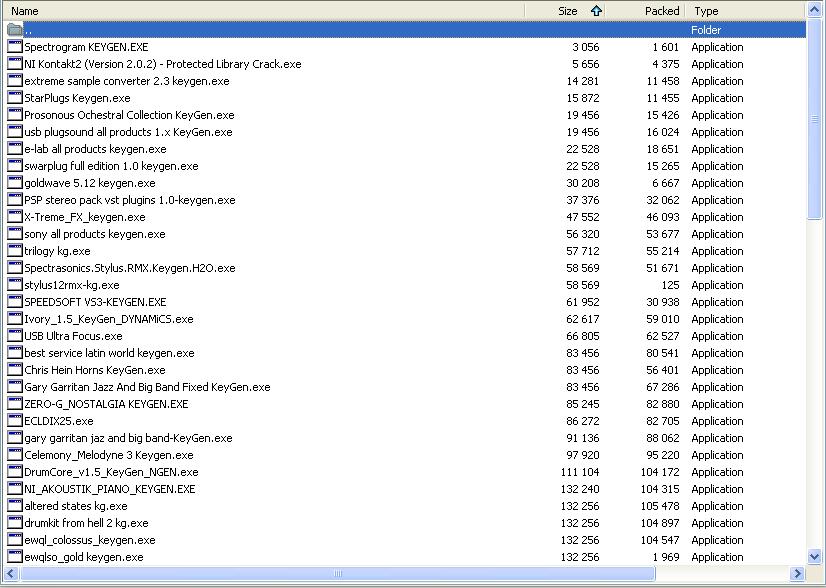Select the file name altered states kg.exe
Image resolution: width=826 pixels, height=588 pixels.
(x=76, y=506)
